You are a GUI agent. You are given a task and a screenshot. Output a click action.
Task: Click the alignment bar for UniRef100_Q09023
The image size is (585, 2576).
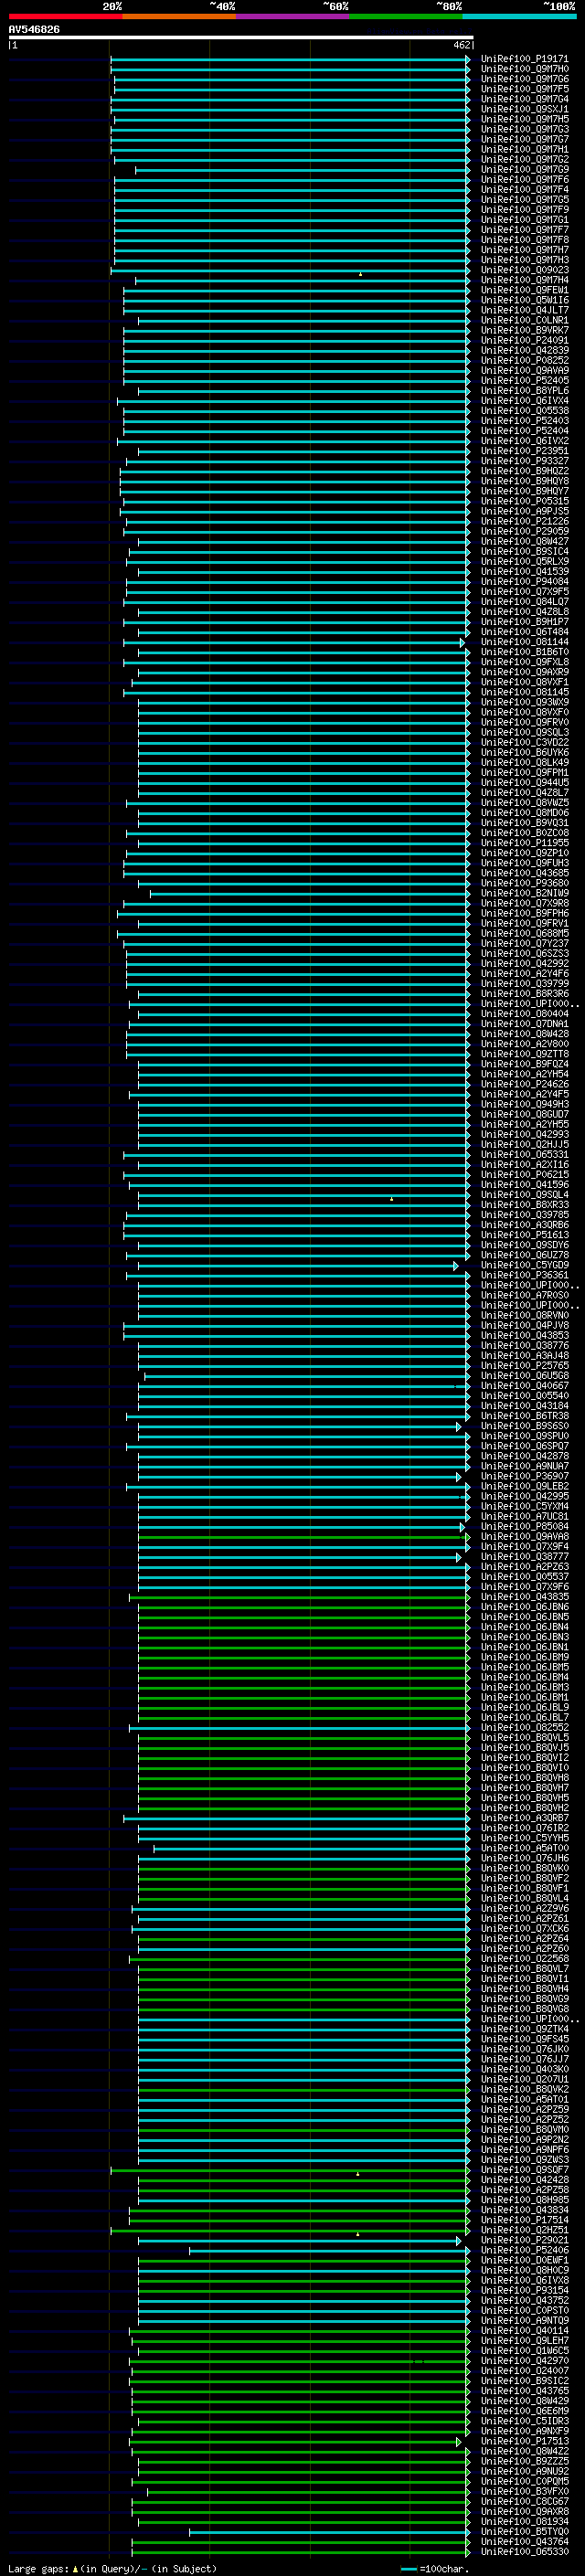click(x=290, y=270)
